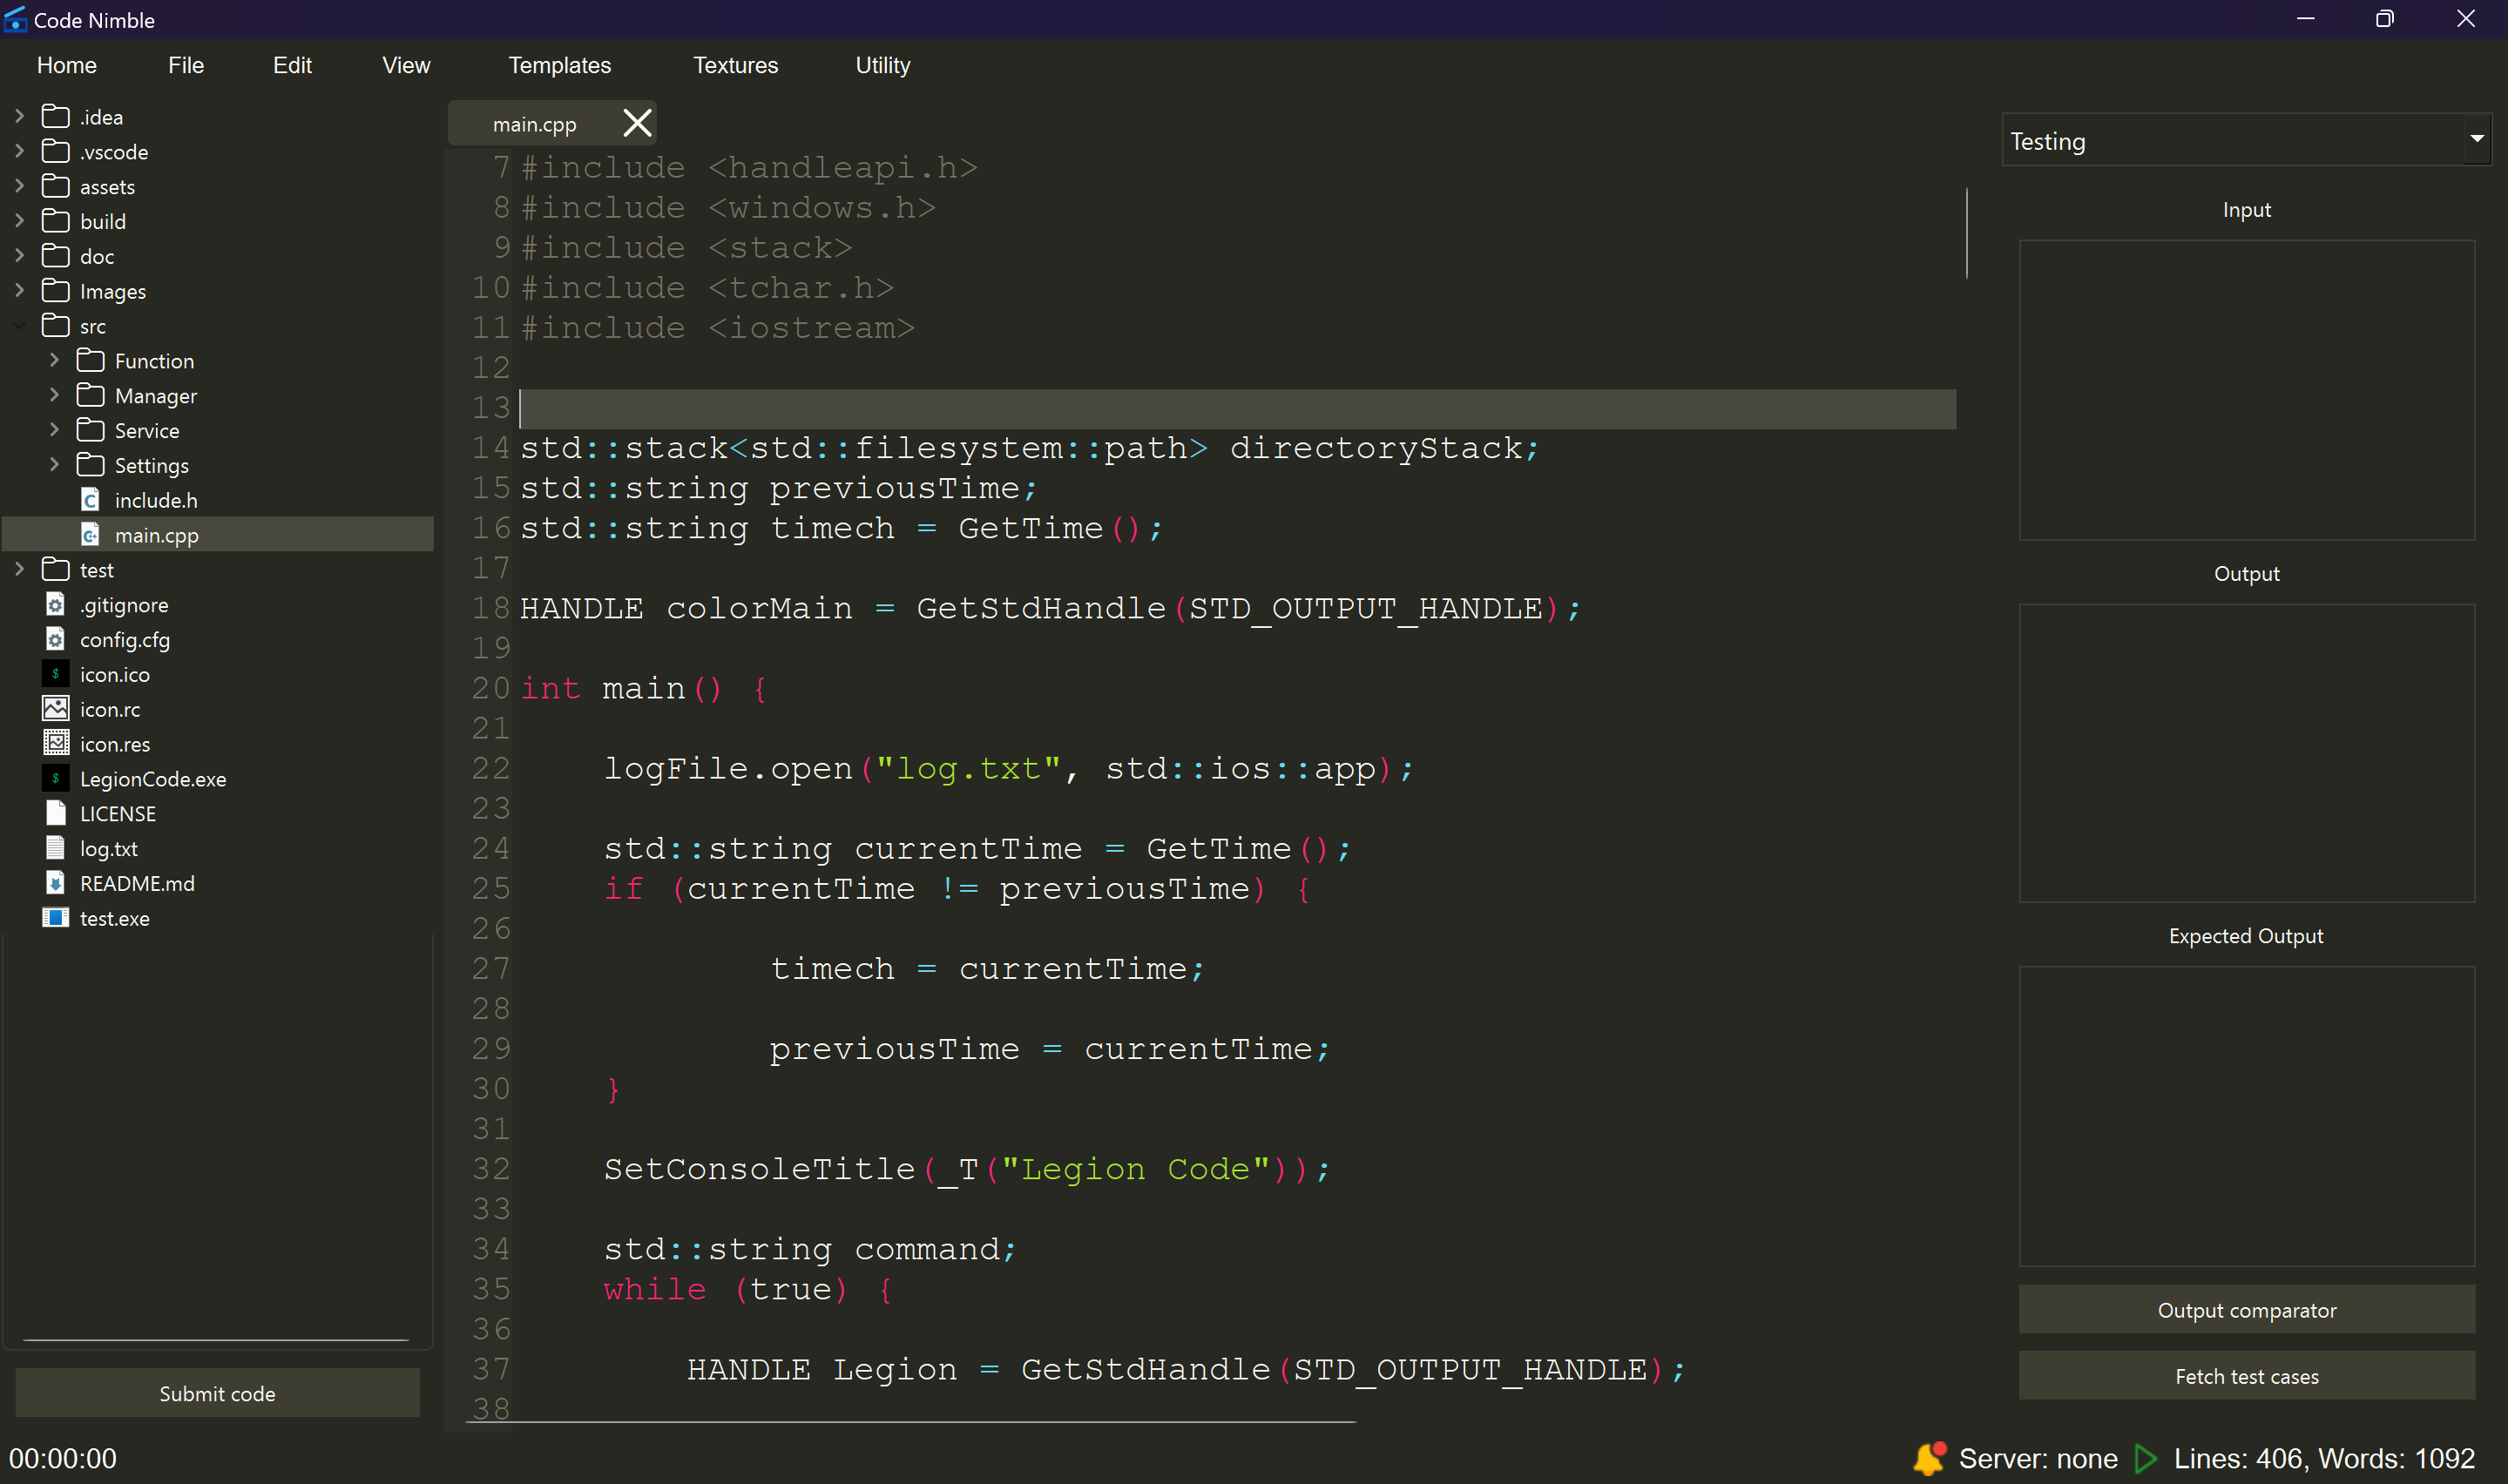The image size is (2508, 1484).
Task: Select LICENSE in the file tree
Action: coord(118,814)
